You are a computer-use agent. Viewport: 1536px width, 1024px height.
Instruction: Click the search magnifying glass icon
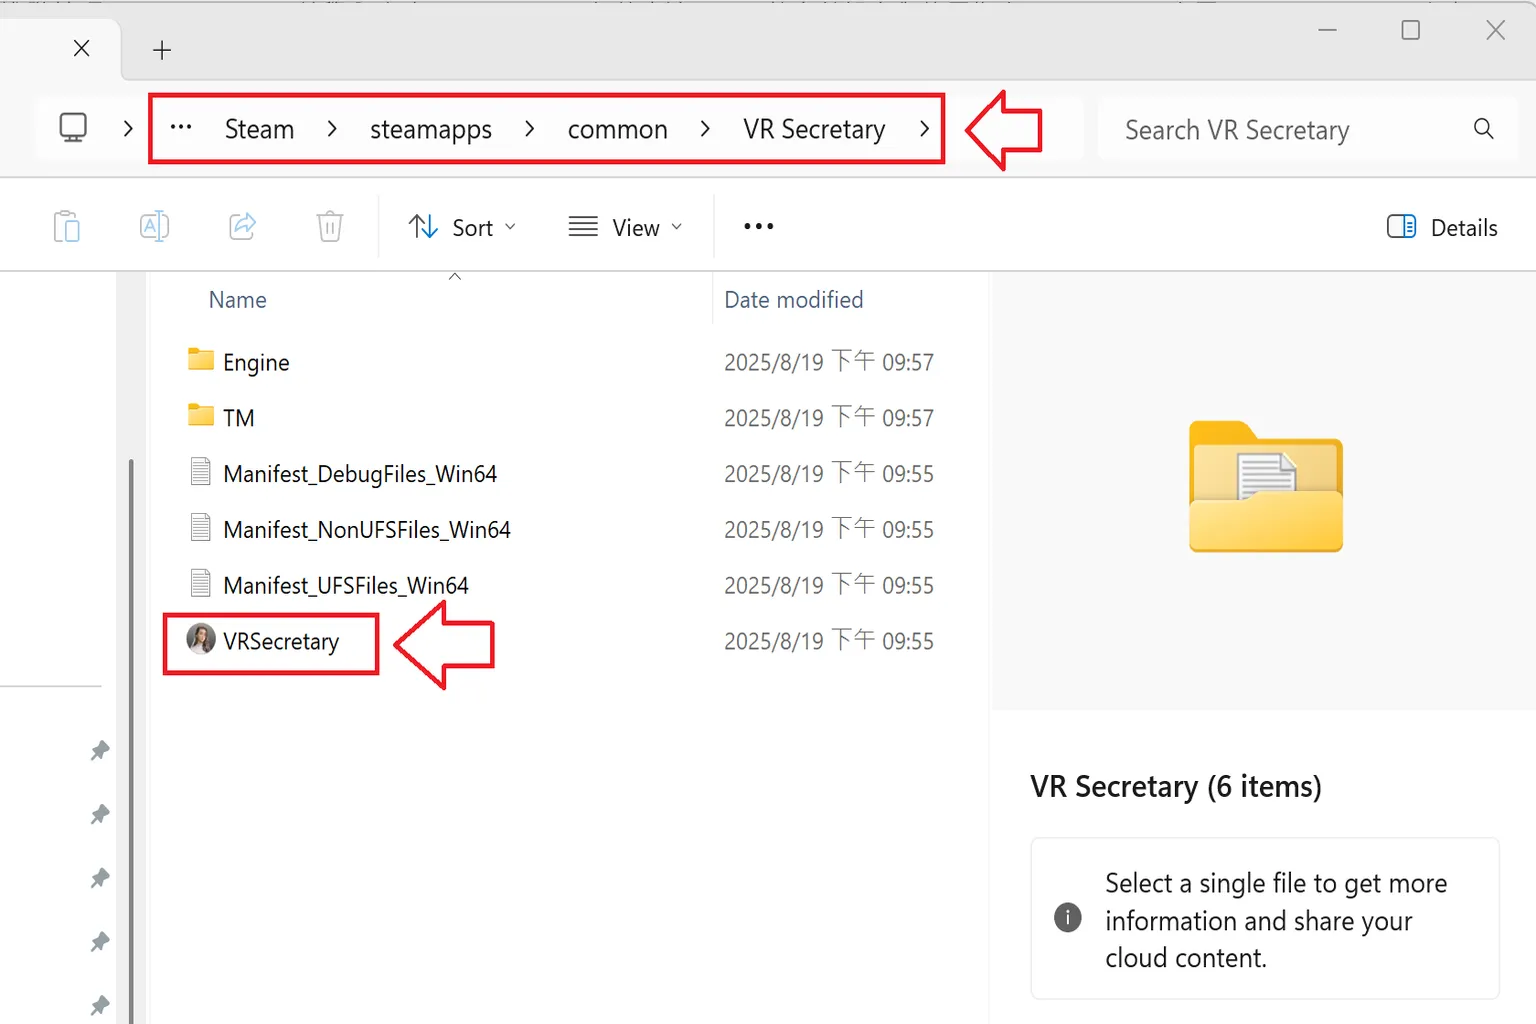point(1484,129)
